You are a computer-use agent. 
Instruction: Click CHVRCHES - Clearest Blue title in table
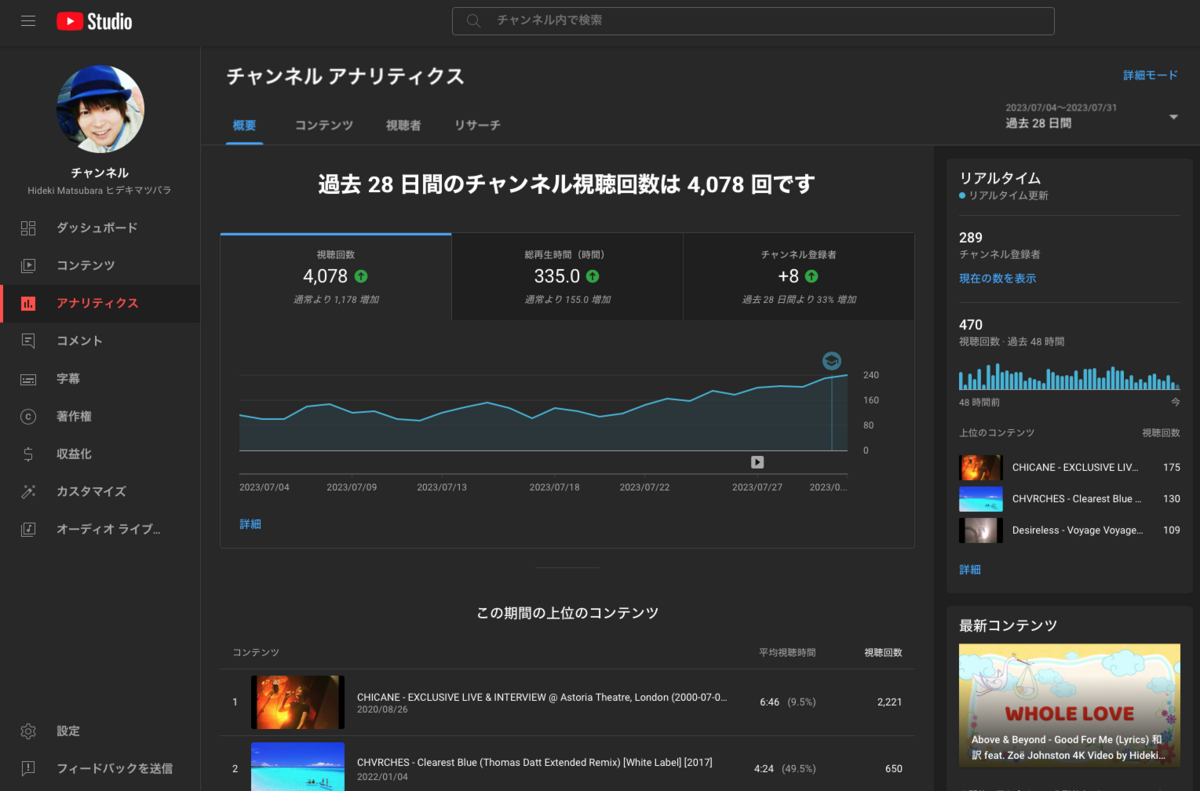534,762
